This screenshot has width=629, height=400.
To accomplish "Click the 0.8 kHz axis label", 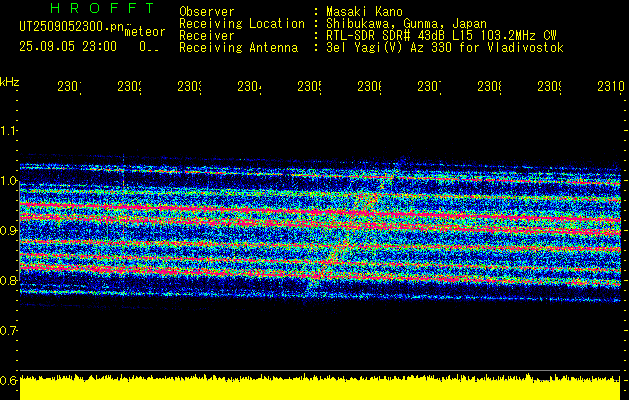I will (8, 280).
